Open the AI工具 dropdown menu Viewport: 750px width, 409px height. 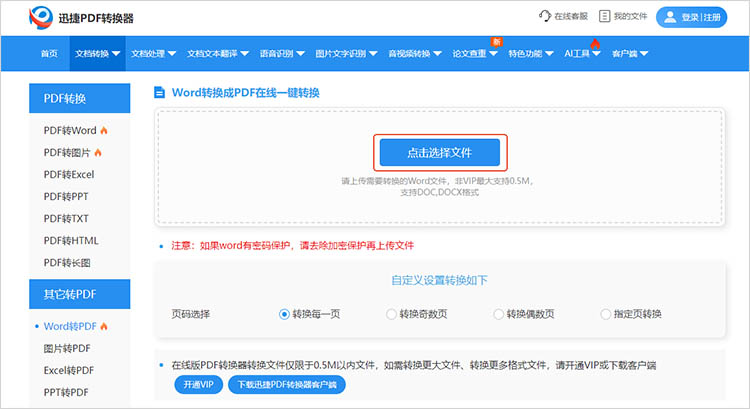[x=582, y=53]
